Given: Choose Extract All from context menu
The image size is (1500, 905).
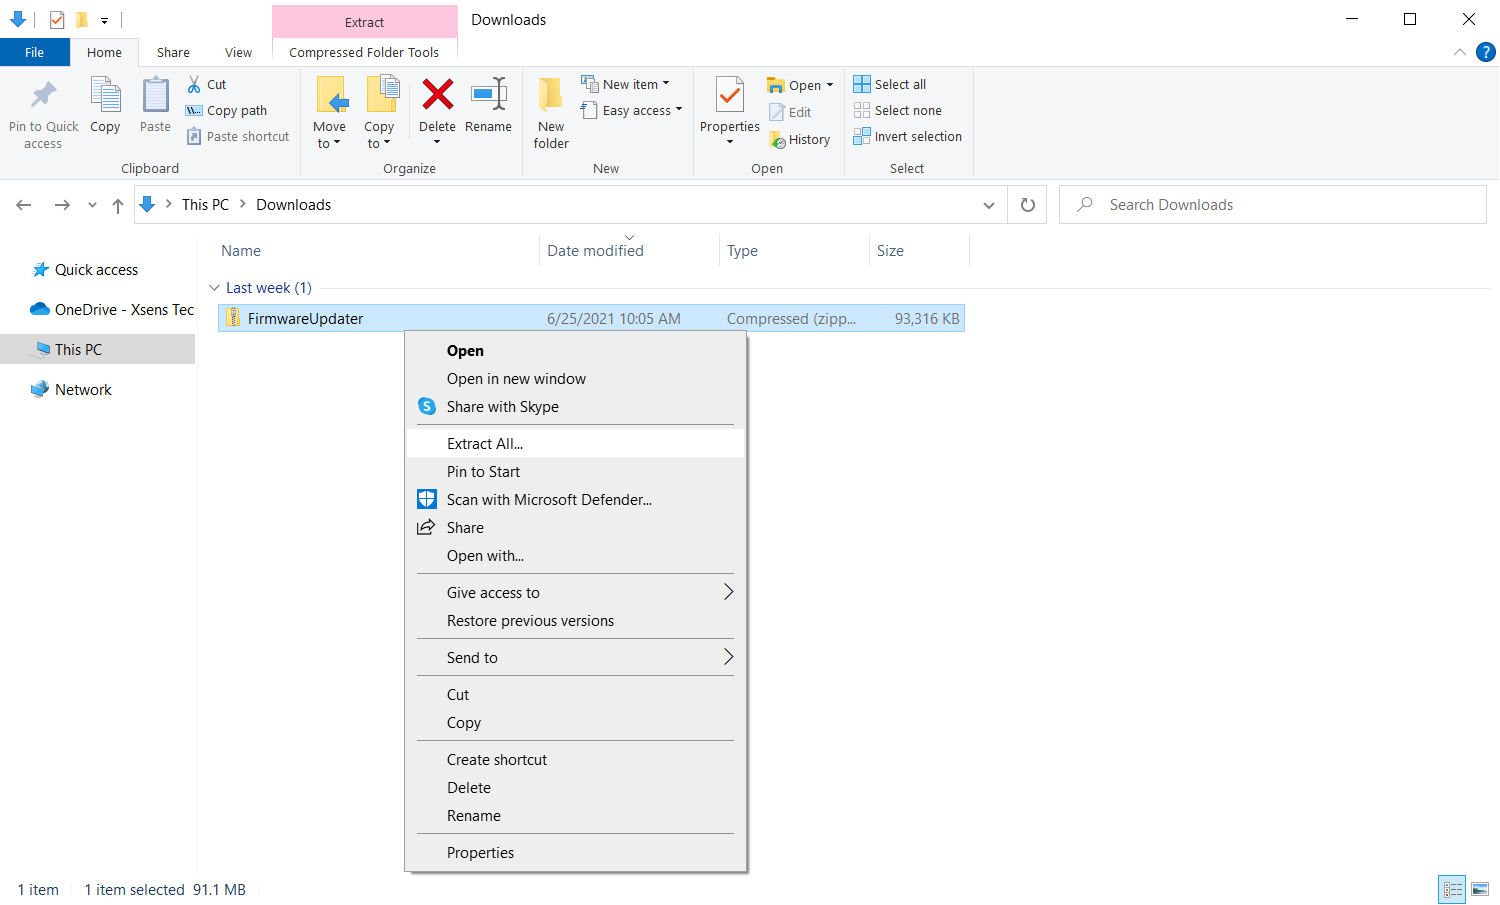Looking at the screenshot, I should click(x=485, y=444).
